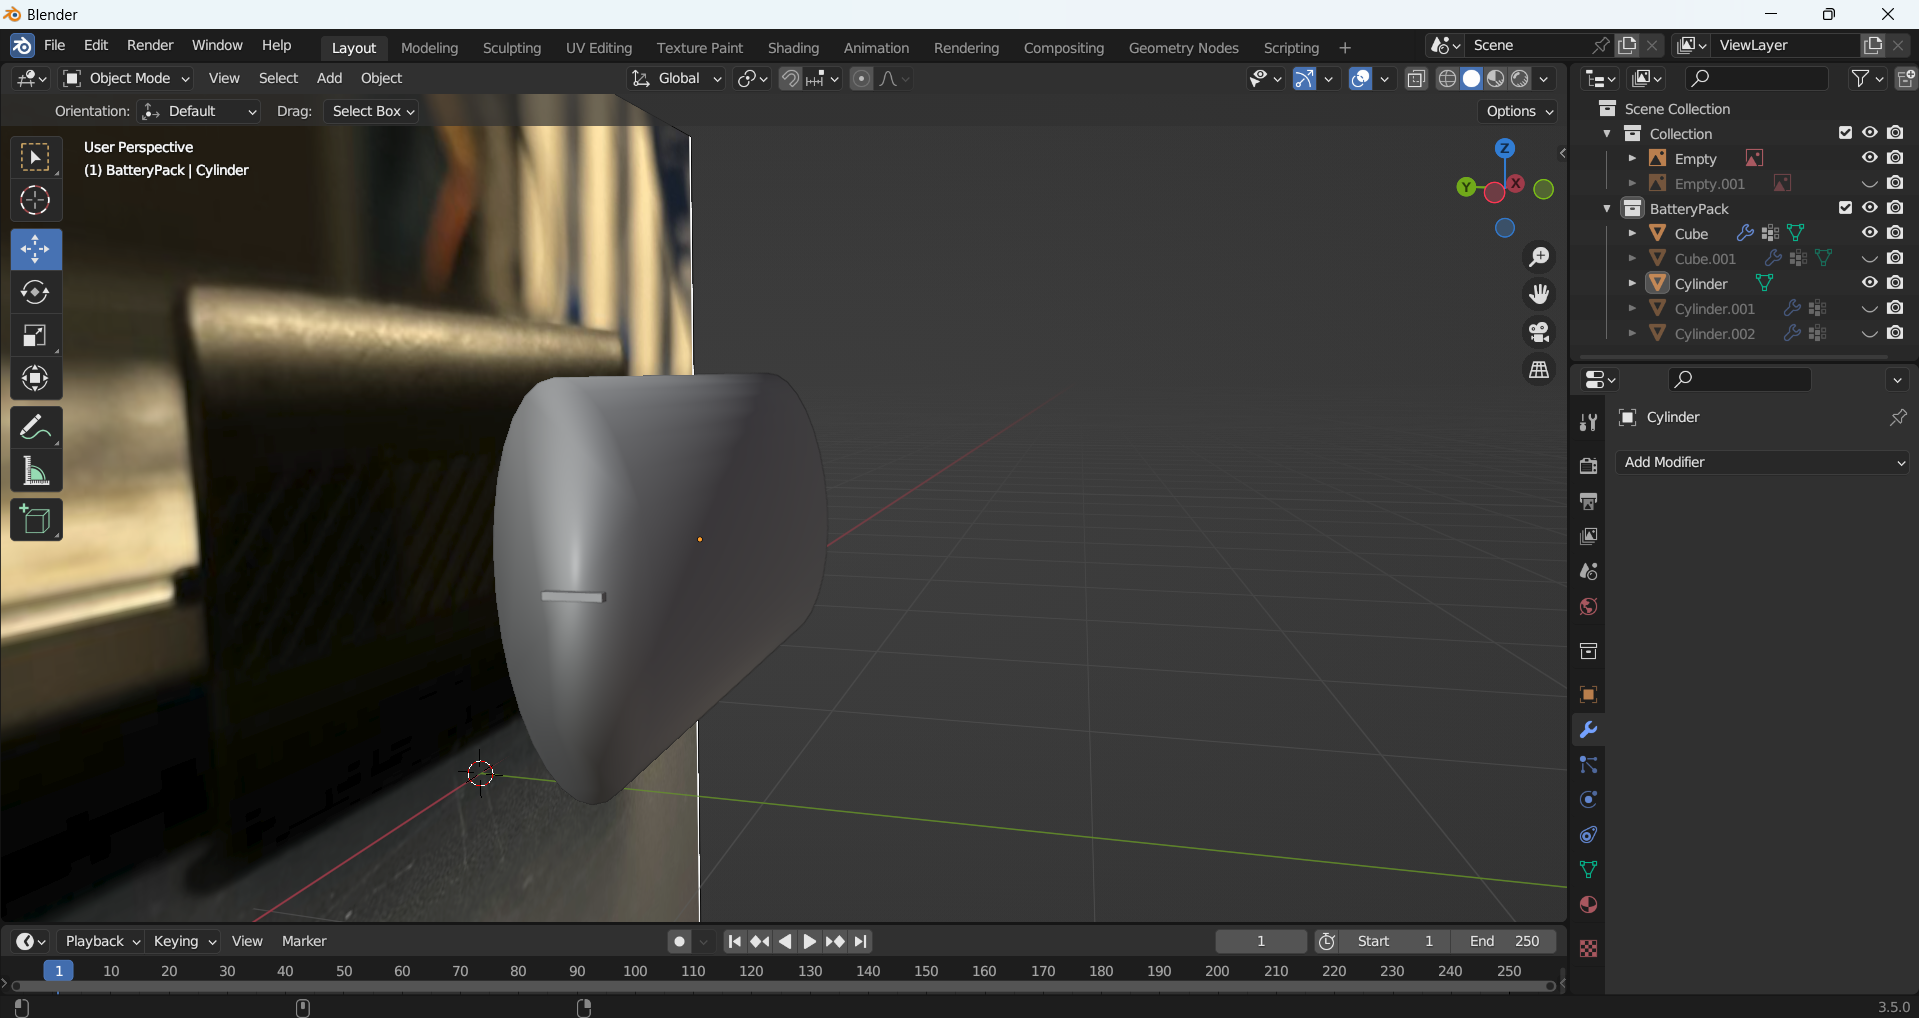Choose the Annotate pencil tool
Viewport: 1919px width, 1018px height.
pyautogui.click(x=35, y=428)
